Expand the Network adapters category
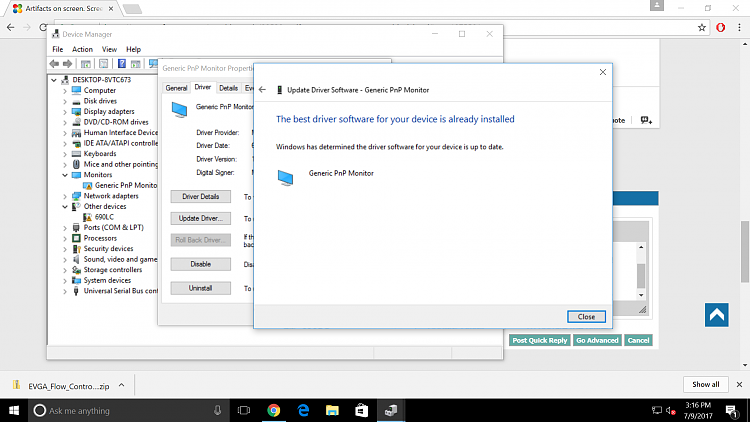The image size is (750, 422). [65, 196]
